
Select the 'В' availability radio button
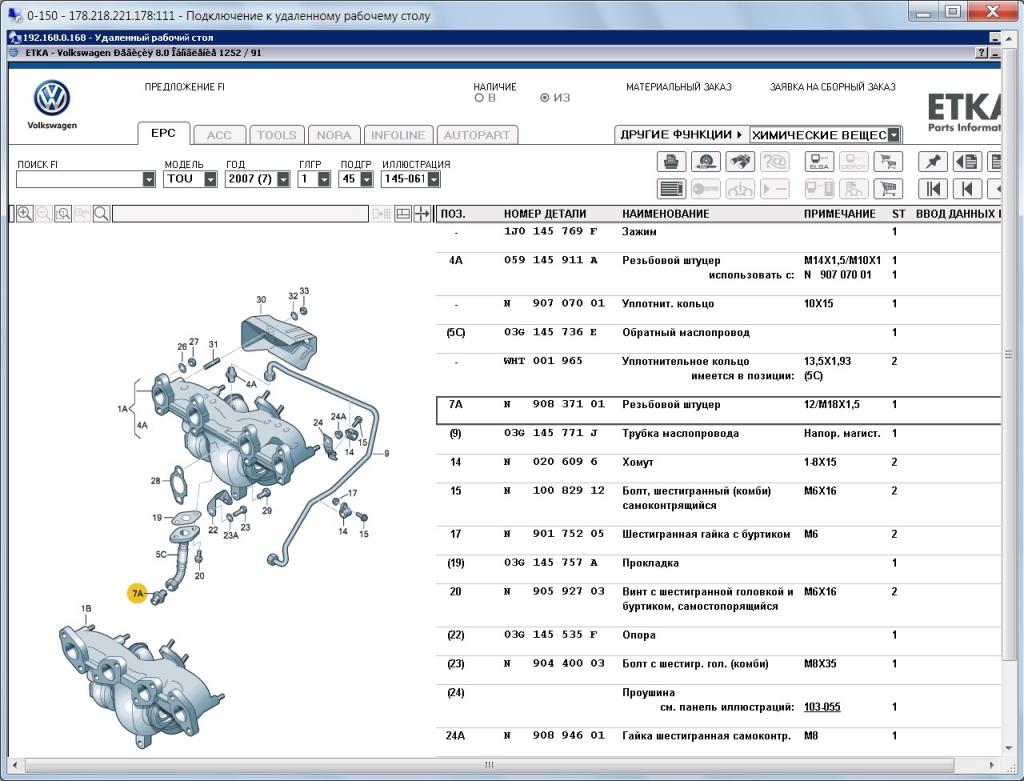(x=479, y=98)
